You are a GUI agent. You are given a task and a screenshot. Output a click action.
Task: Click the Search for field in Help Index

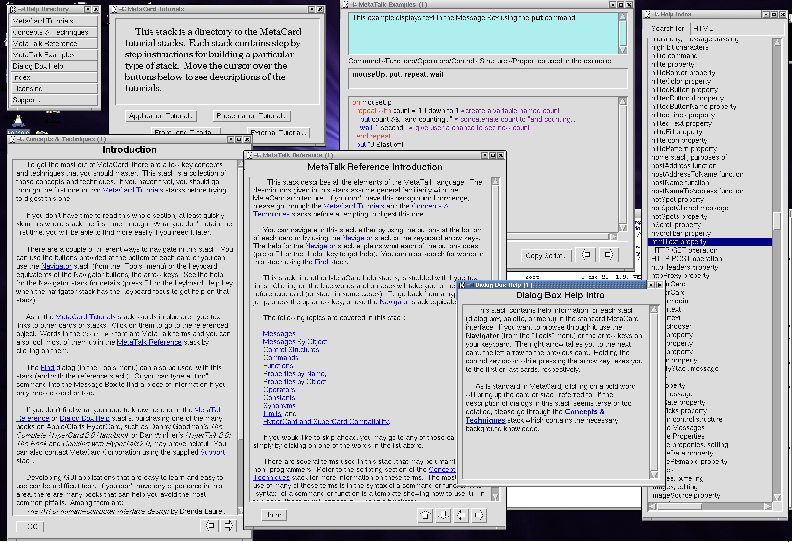pos(738,28)
